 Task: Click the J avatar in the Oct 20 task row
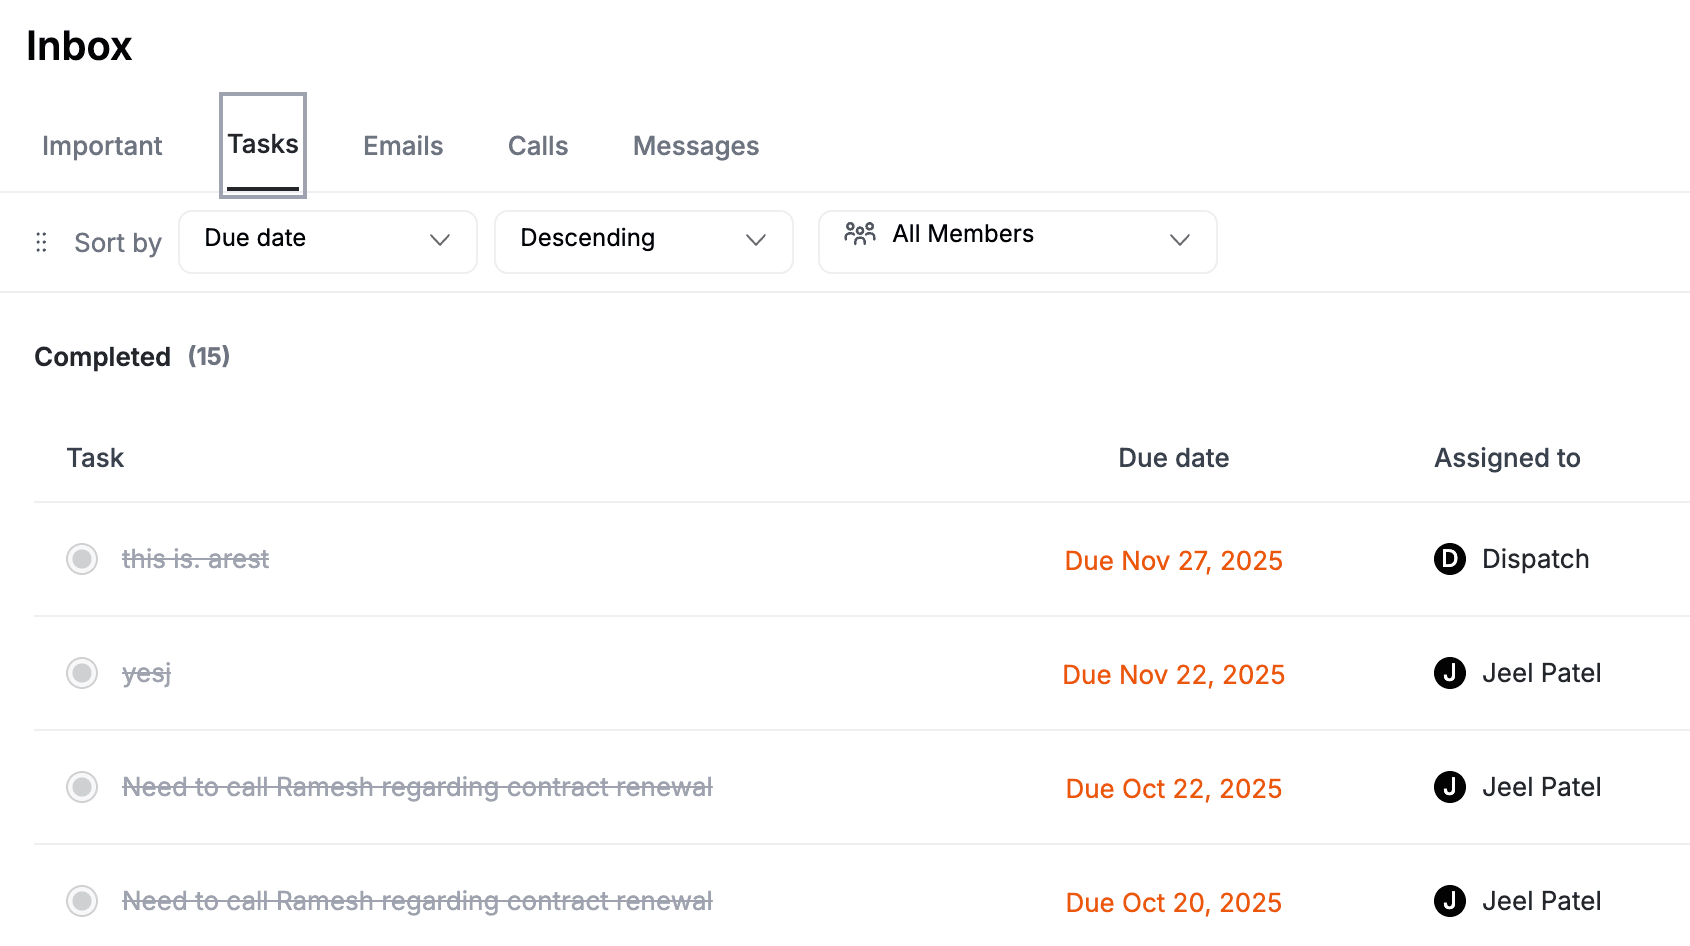pyautogui.click(x=1450, y=901)
